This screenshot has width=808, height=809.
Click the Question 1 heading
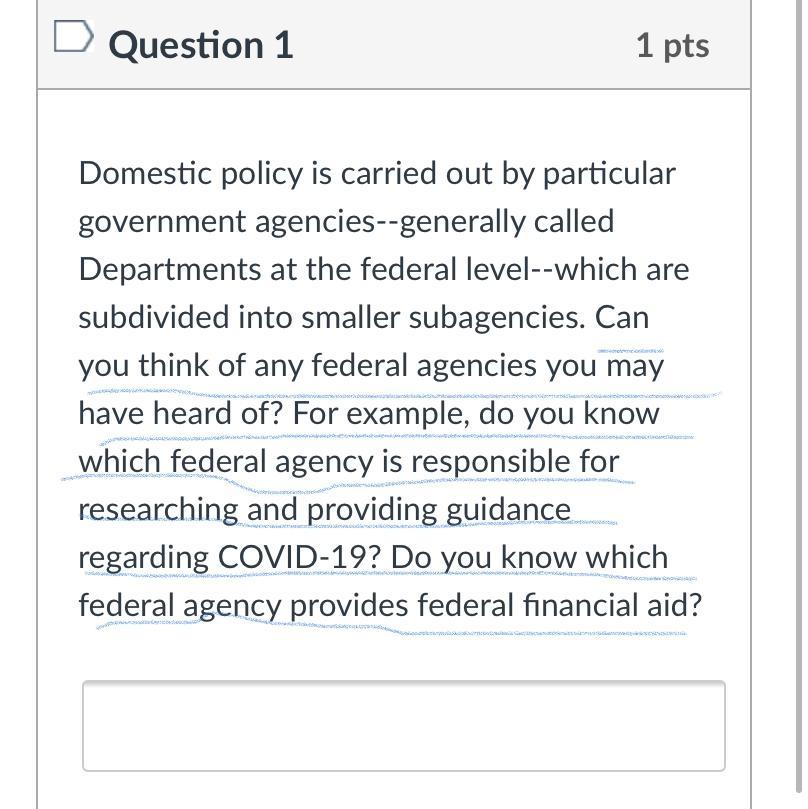coord(200,46)
